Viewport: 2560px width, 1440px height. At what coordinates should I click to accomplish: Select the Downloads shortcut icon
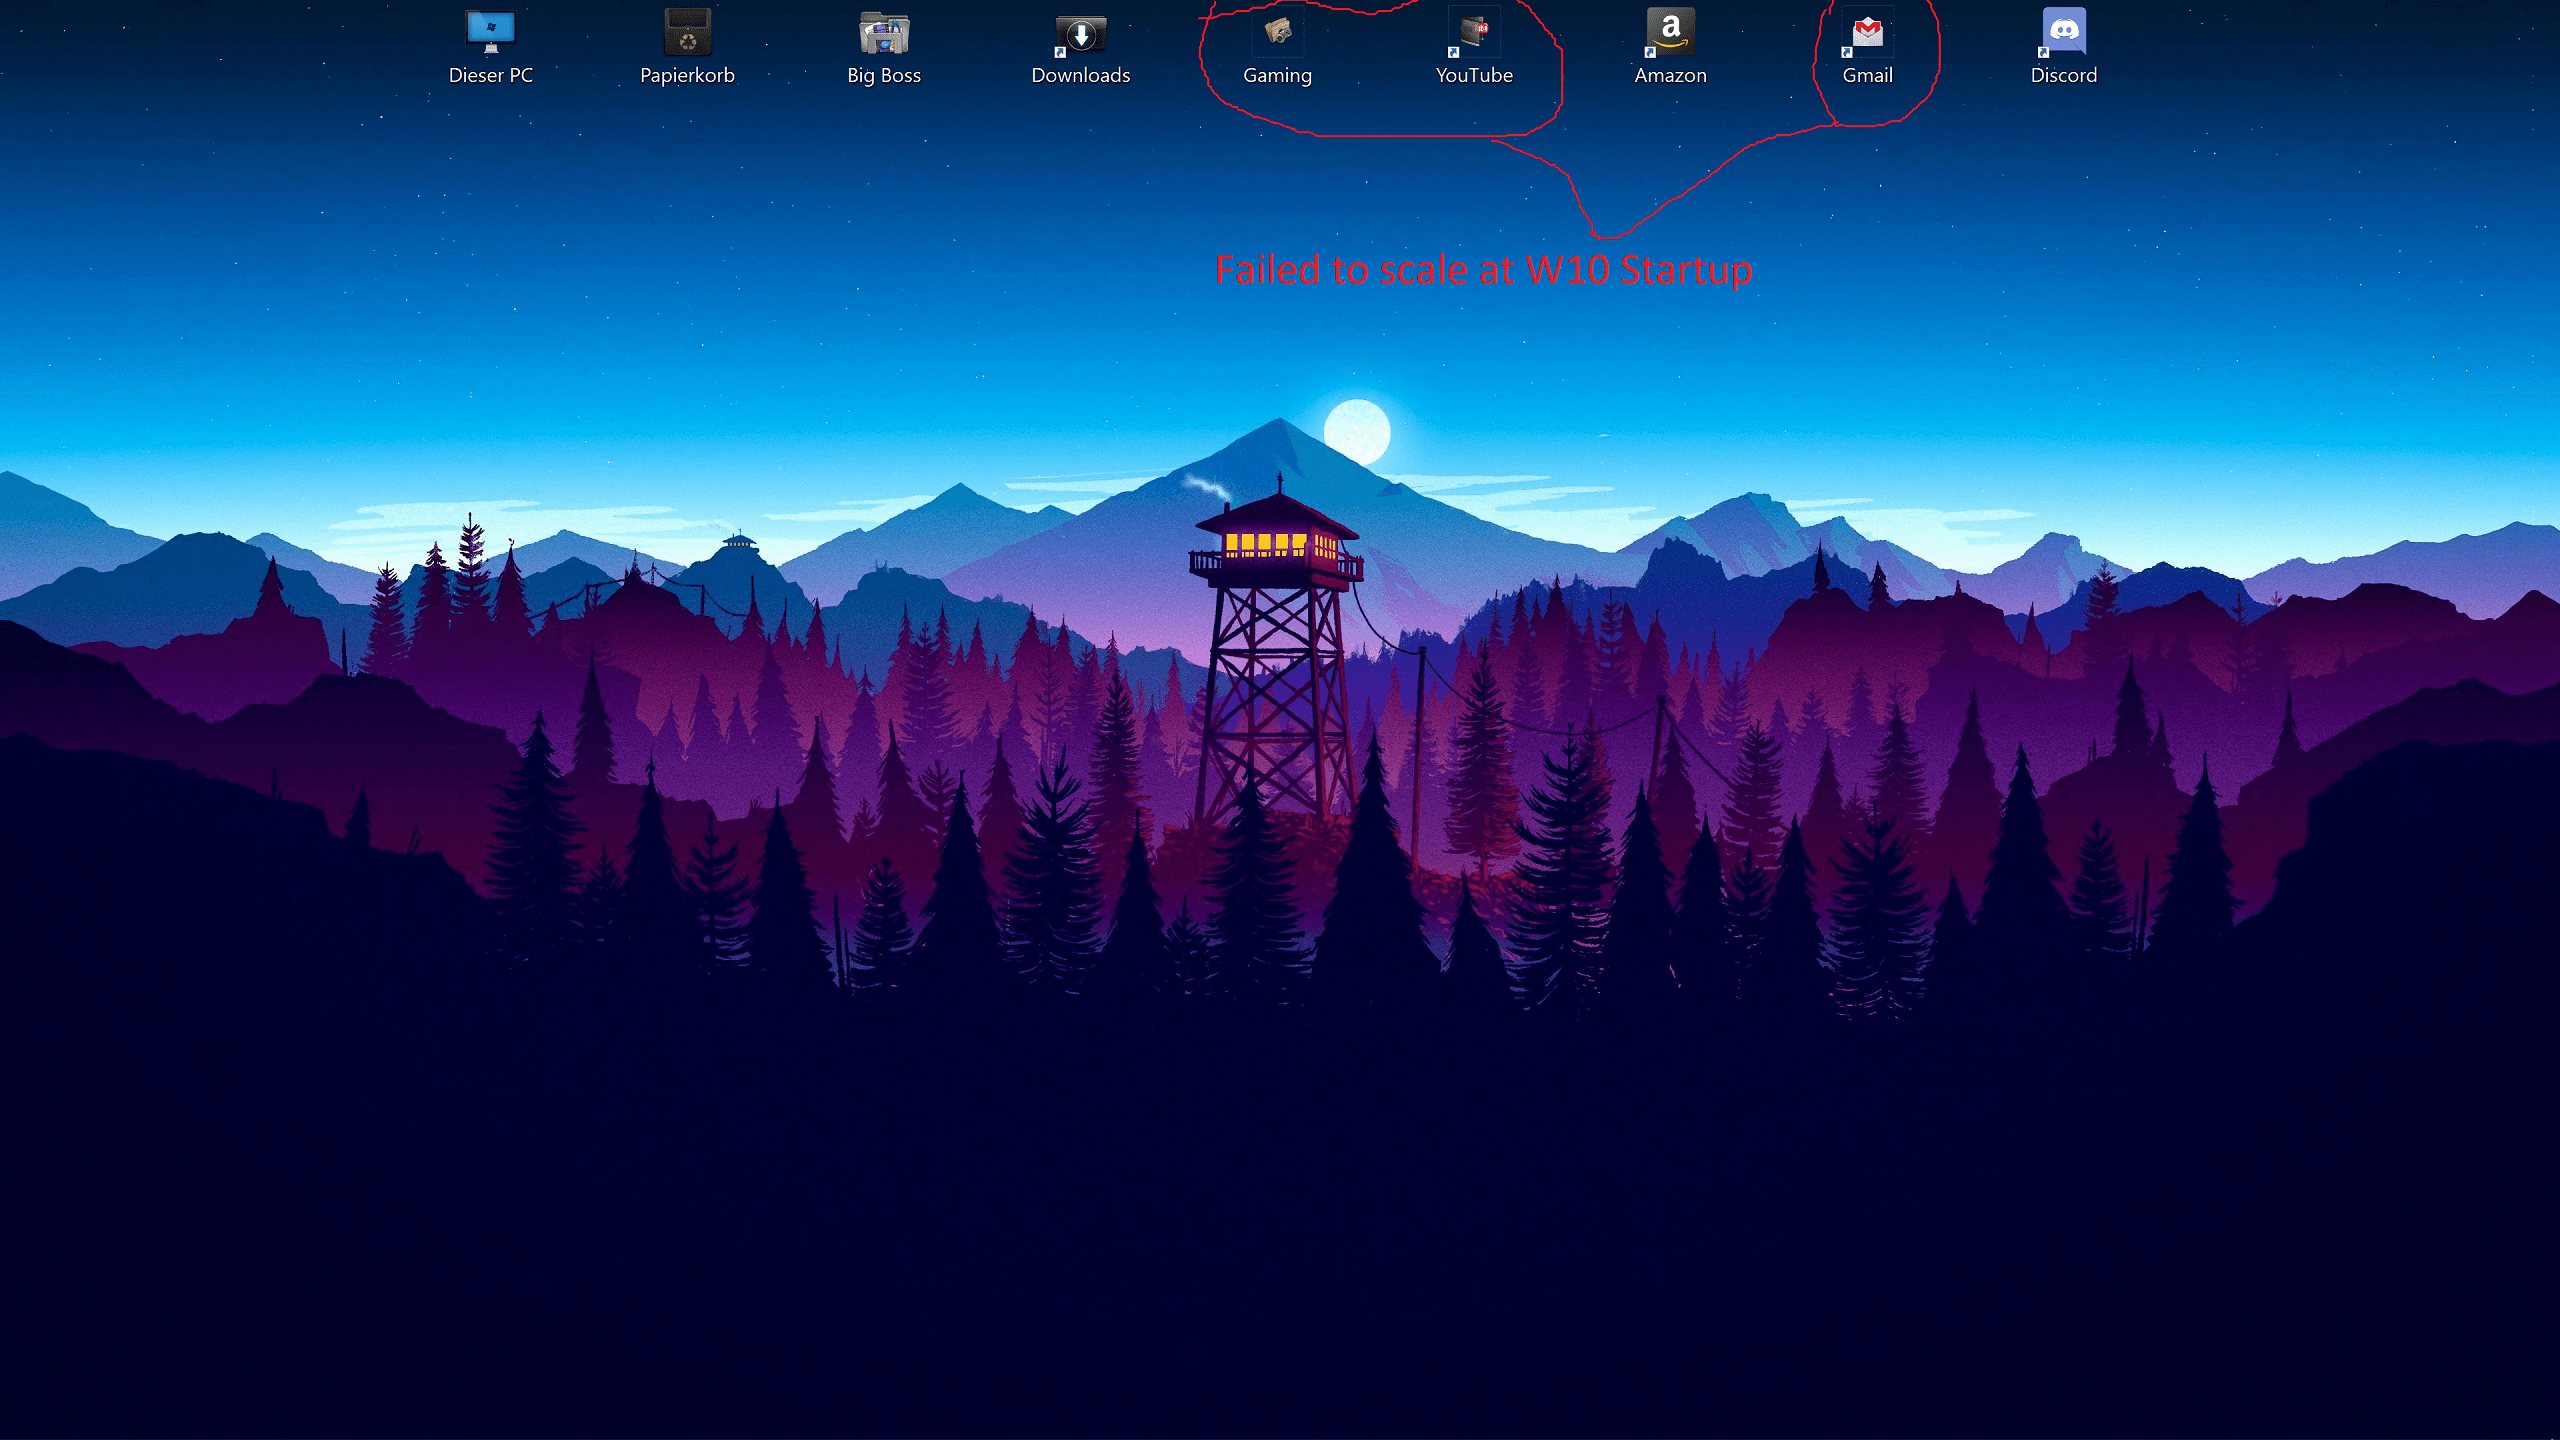coord(1080,35)
